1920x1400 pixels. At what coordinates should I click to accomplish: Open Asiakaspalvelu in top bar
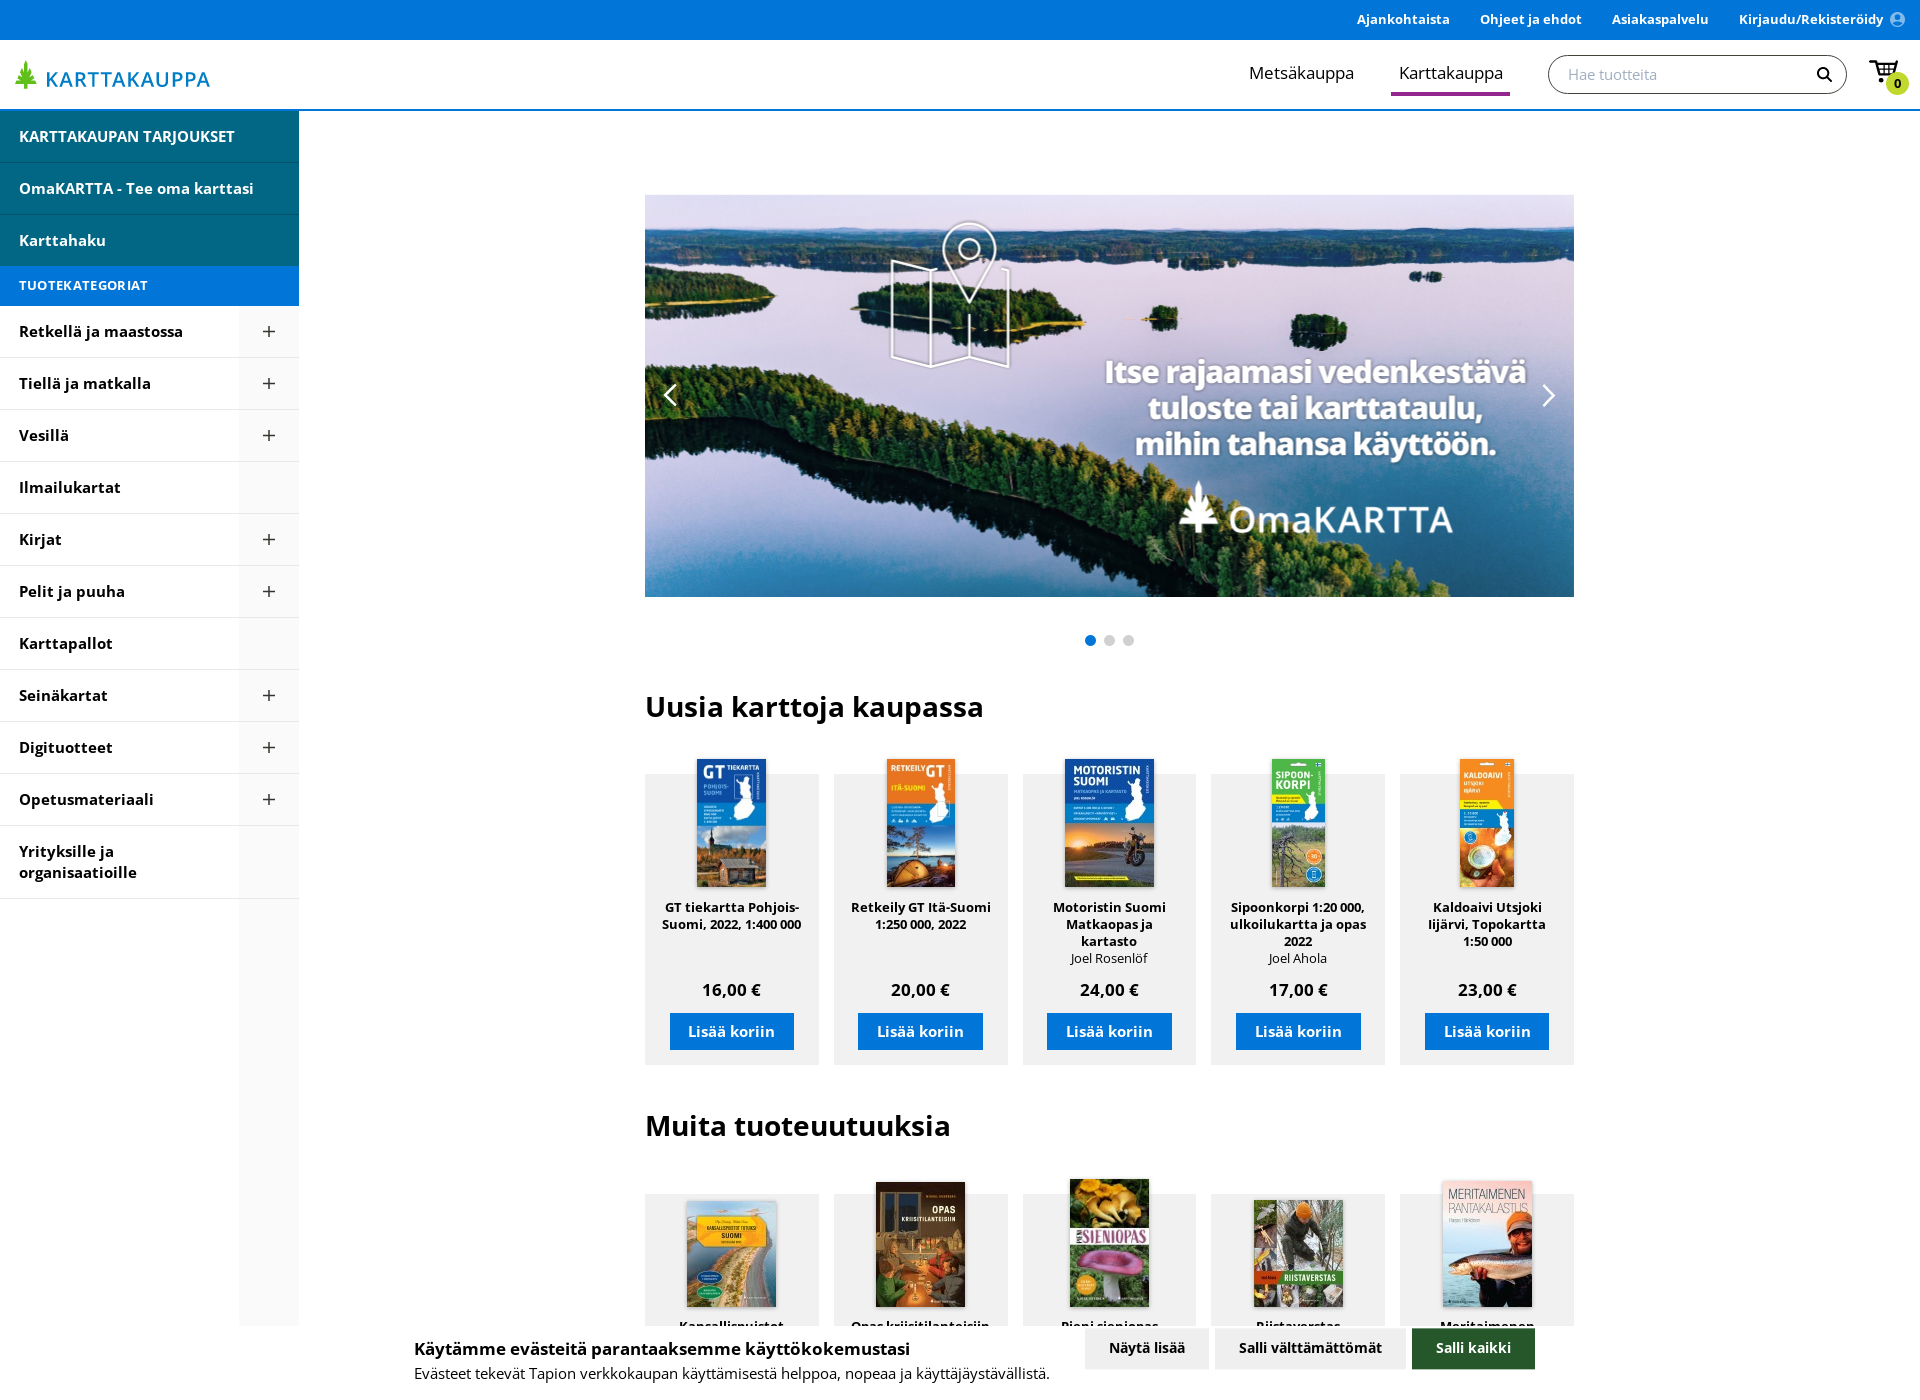(1659, 19)
